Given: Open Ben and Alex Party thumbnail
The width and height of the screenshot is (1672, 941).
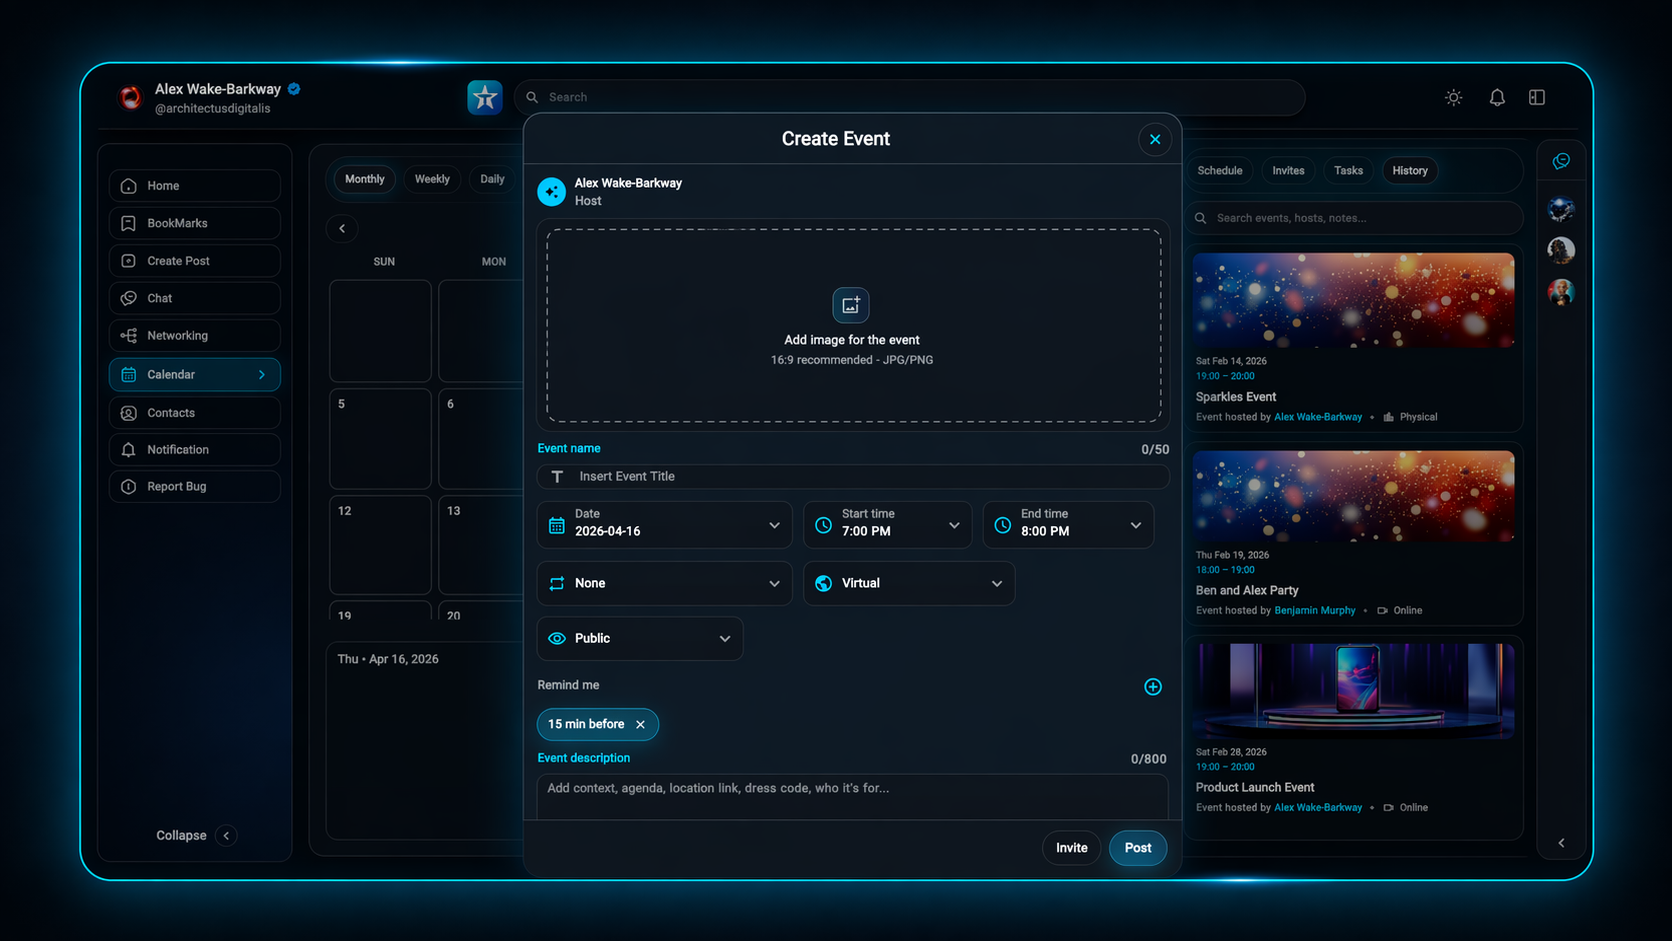Looking at the screenshot, I should (1354, 497).
